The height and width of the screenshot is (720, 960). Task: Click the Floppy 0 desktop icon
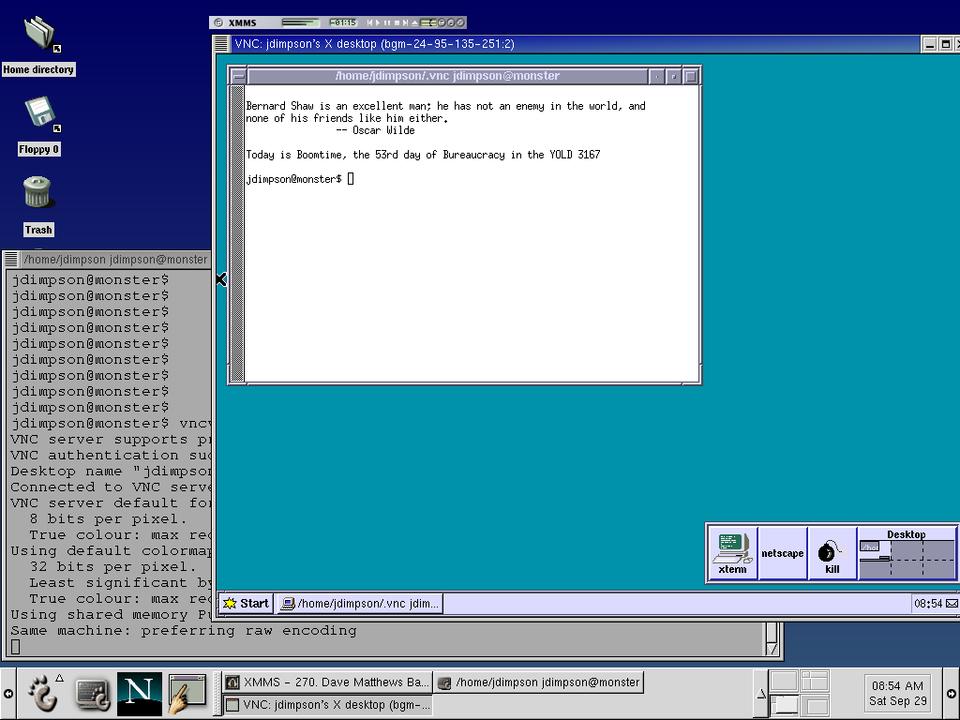tap(39, 113)
